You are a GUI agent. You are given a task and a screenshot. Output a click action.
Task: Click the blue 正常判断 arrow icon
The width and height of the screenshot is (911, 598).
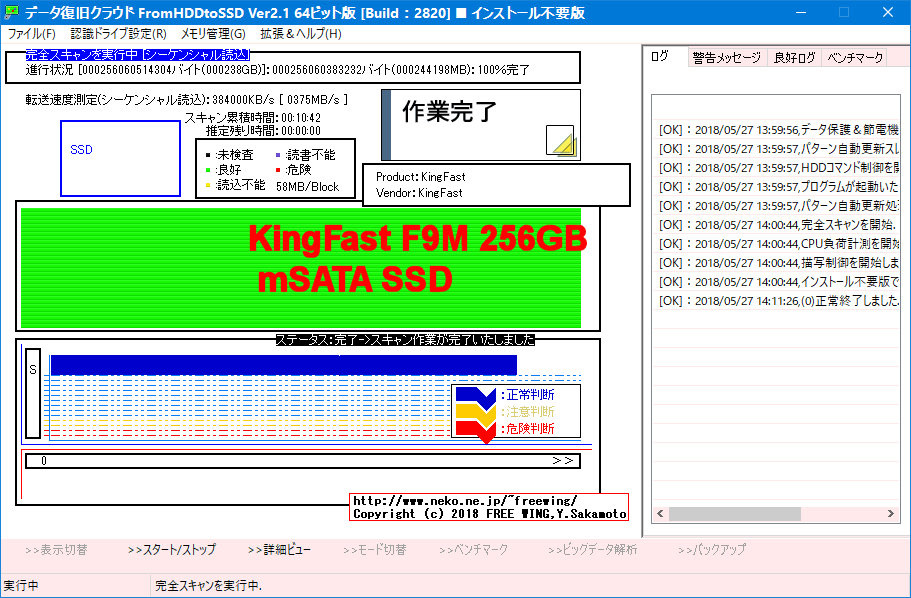(x=472, y=395)
